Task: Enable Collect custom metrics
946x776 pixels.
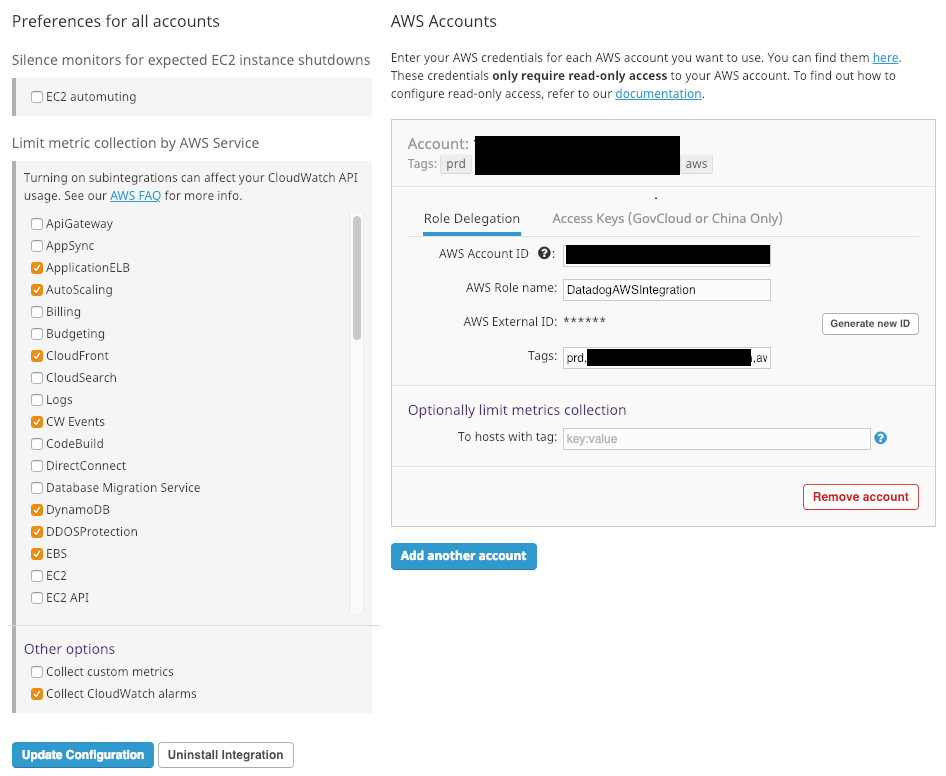Action: pyautogui.click(x=36, y=672)
